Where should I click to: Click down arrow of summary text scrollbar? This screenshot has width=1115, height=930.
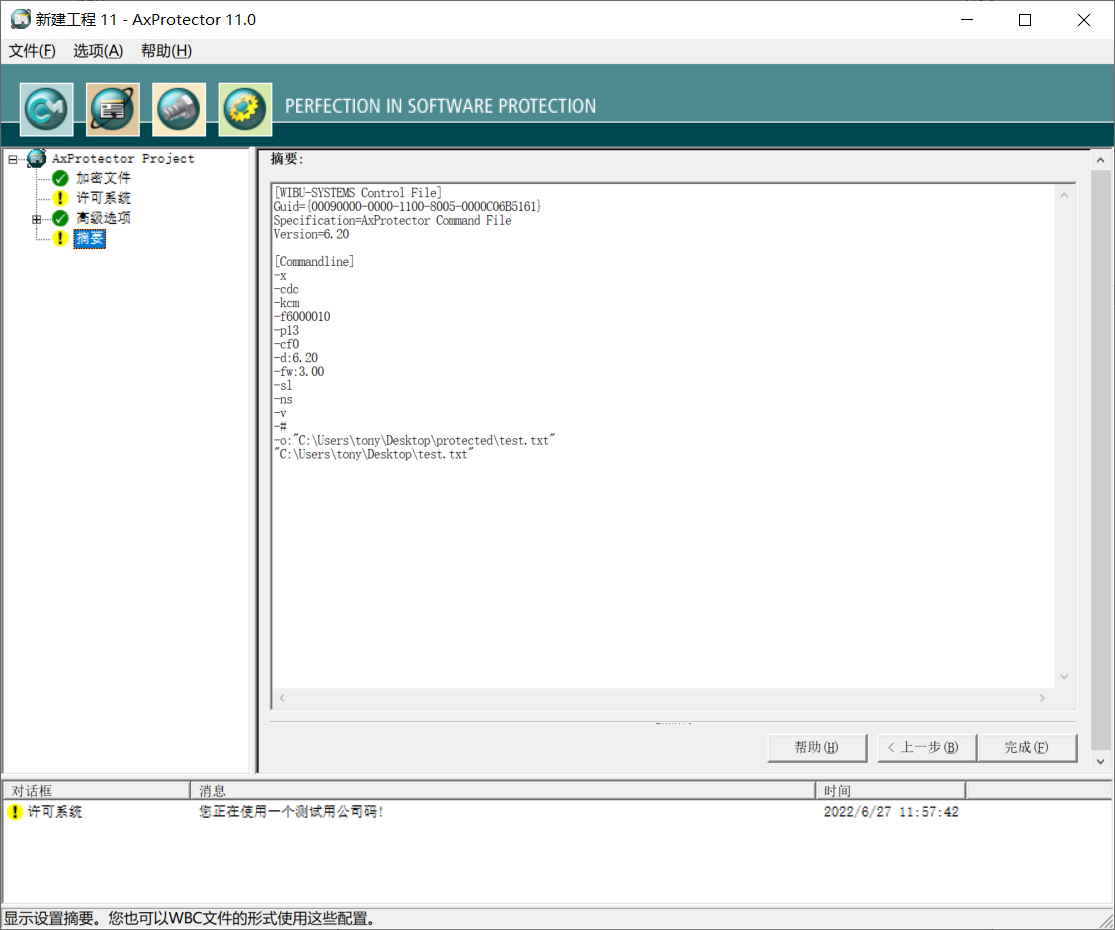[1065, 677]
